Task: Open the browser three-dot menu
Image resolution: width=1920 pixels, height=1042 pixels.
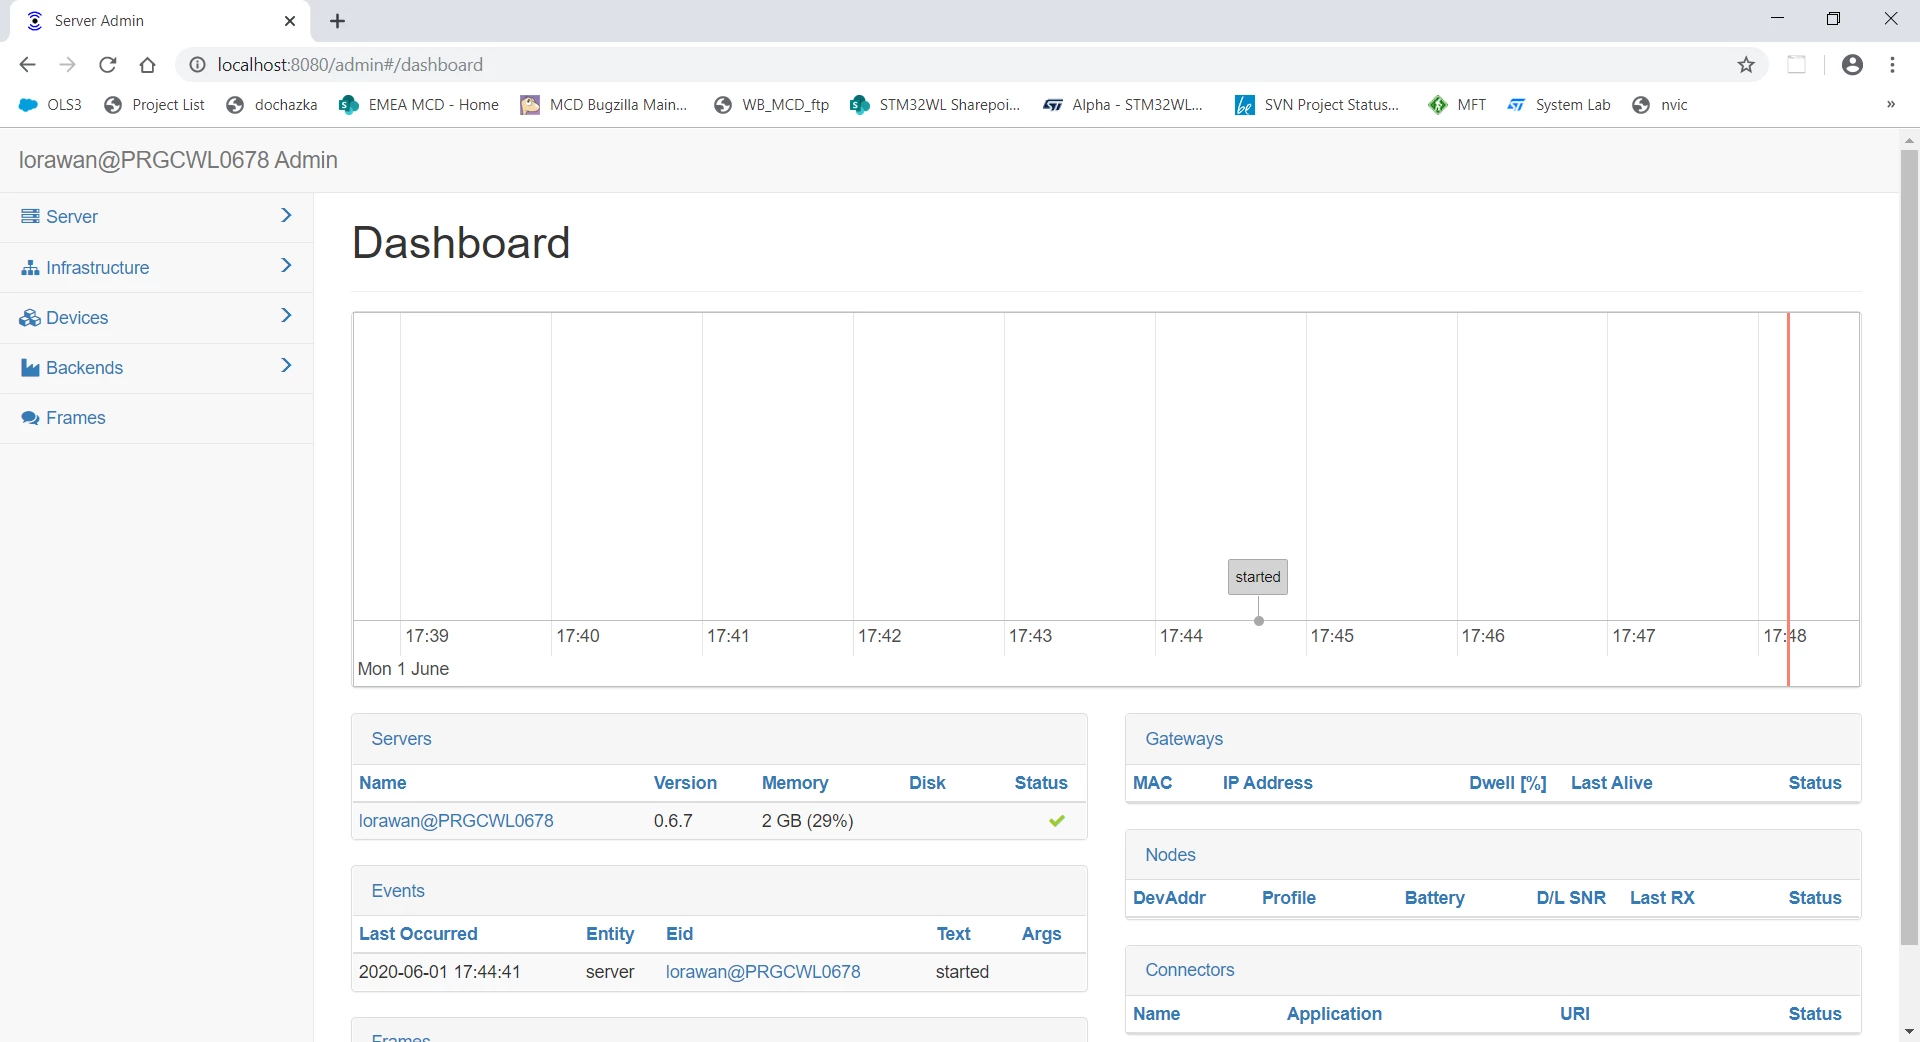Action: (x=1892, y=65)
